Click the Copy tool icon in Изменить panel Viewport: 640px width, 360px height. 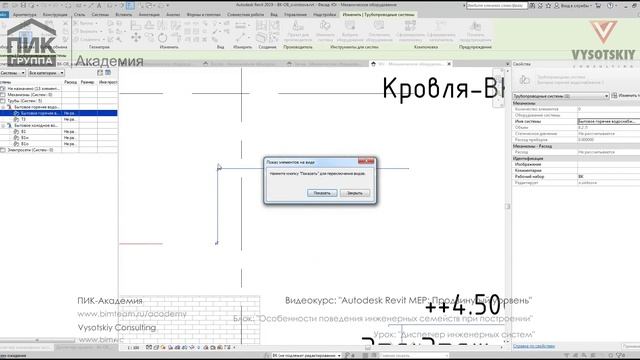[149, 38]
